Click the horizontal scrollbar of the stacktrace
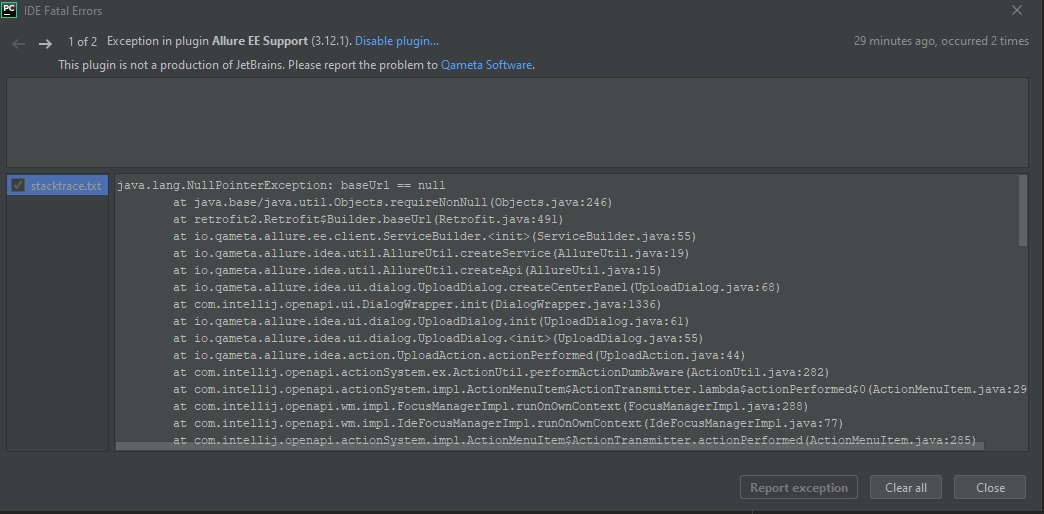Screen dimensions: 1044x514 pos(549,445)
